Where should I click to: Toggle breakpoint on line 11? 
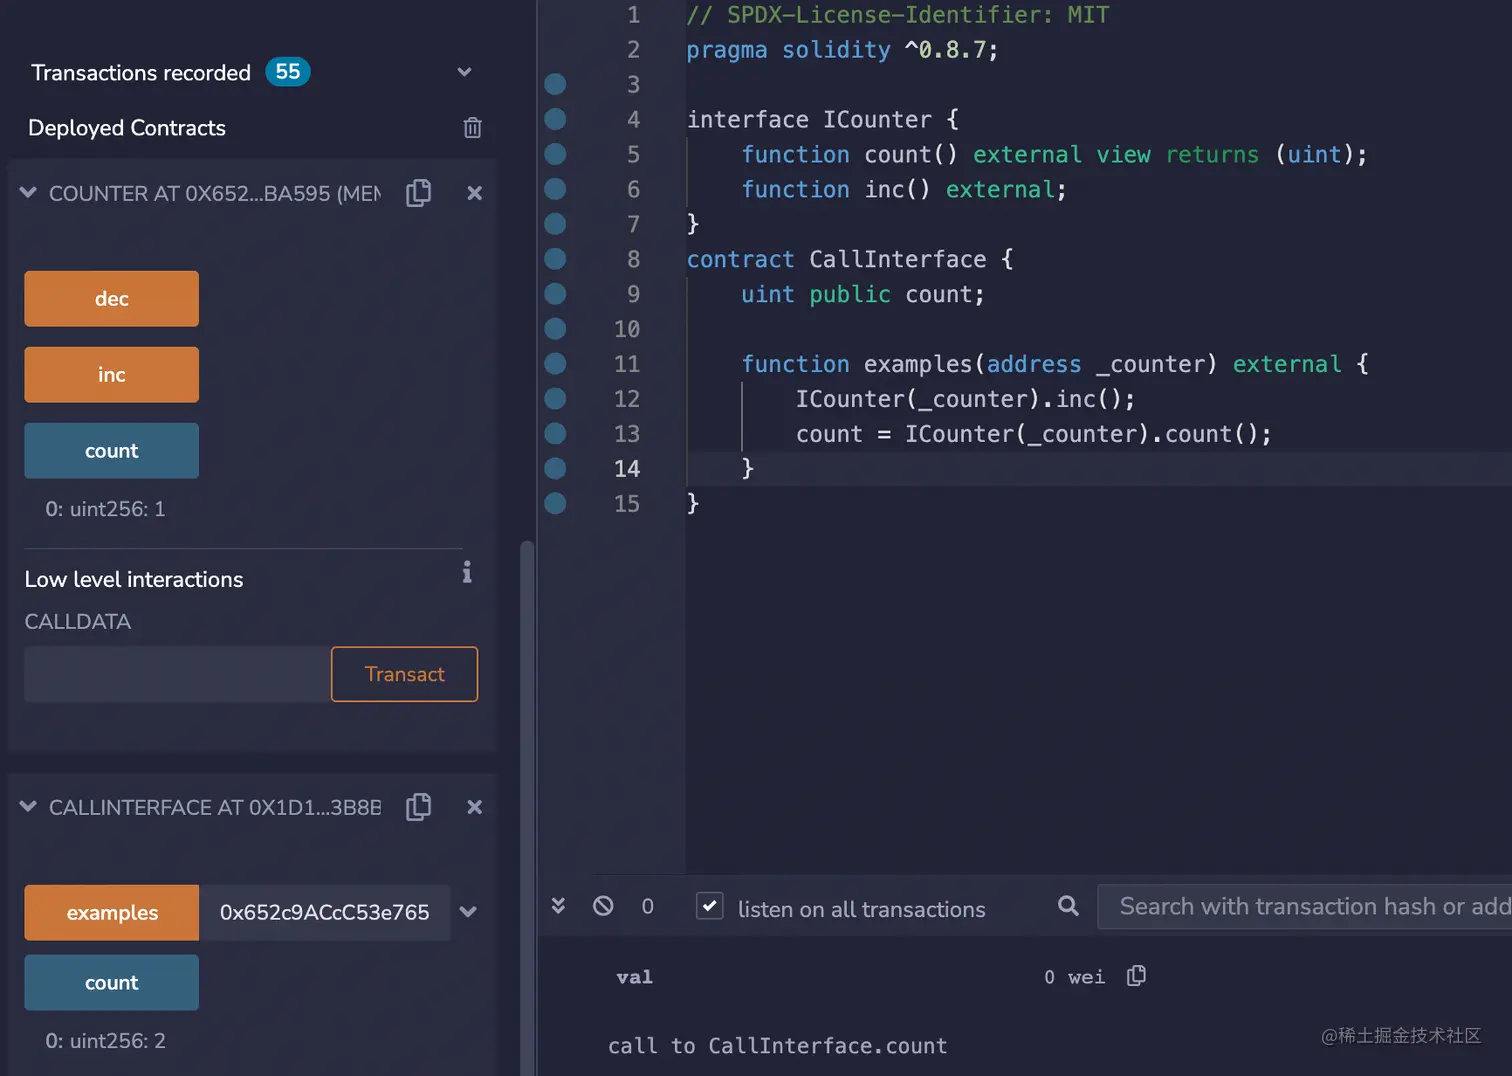click(x=555, y=364)
